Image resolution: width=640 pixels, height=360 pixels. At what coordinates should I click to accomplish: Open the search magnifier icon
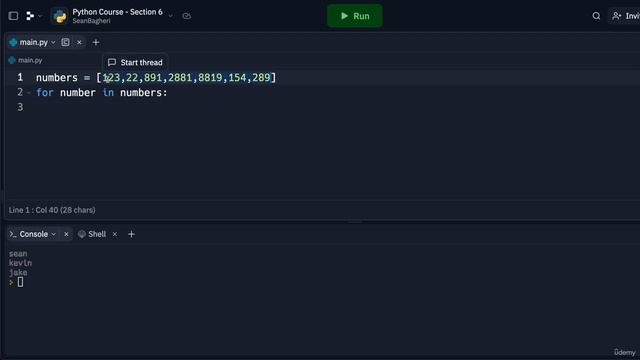pos(596,16)
